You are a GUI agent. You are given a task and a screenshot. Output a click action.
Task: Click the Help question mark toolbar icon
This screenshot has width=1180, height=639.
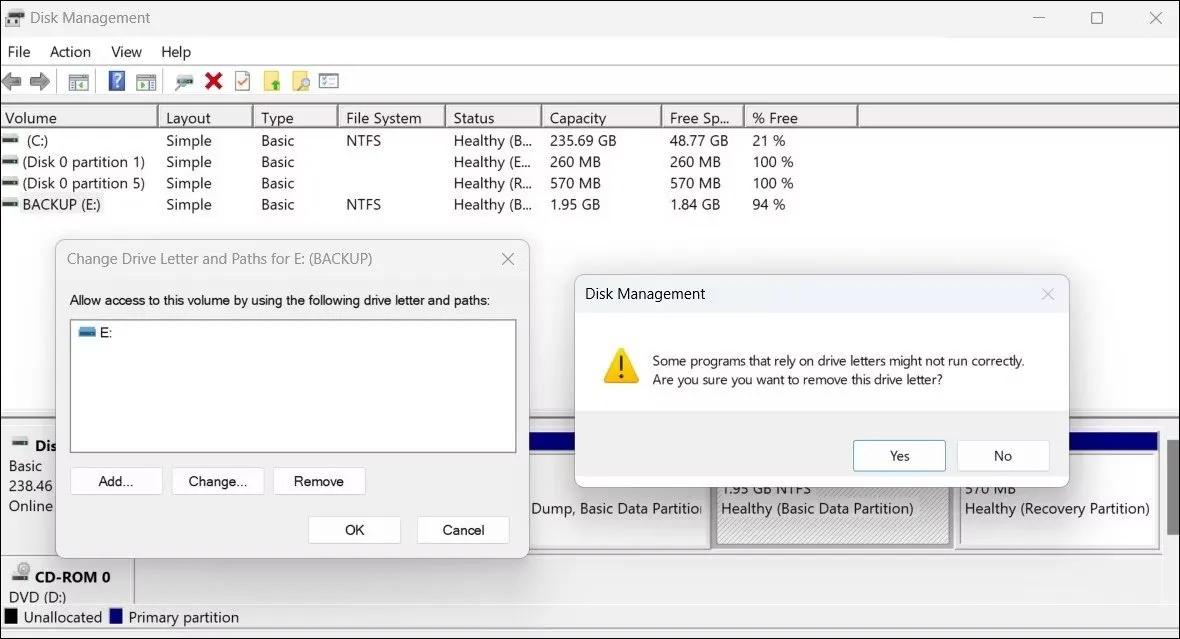pos(117,82)
